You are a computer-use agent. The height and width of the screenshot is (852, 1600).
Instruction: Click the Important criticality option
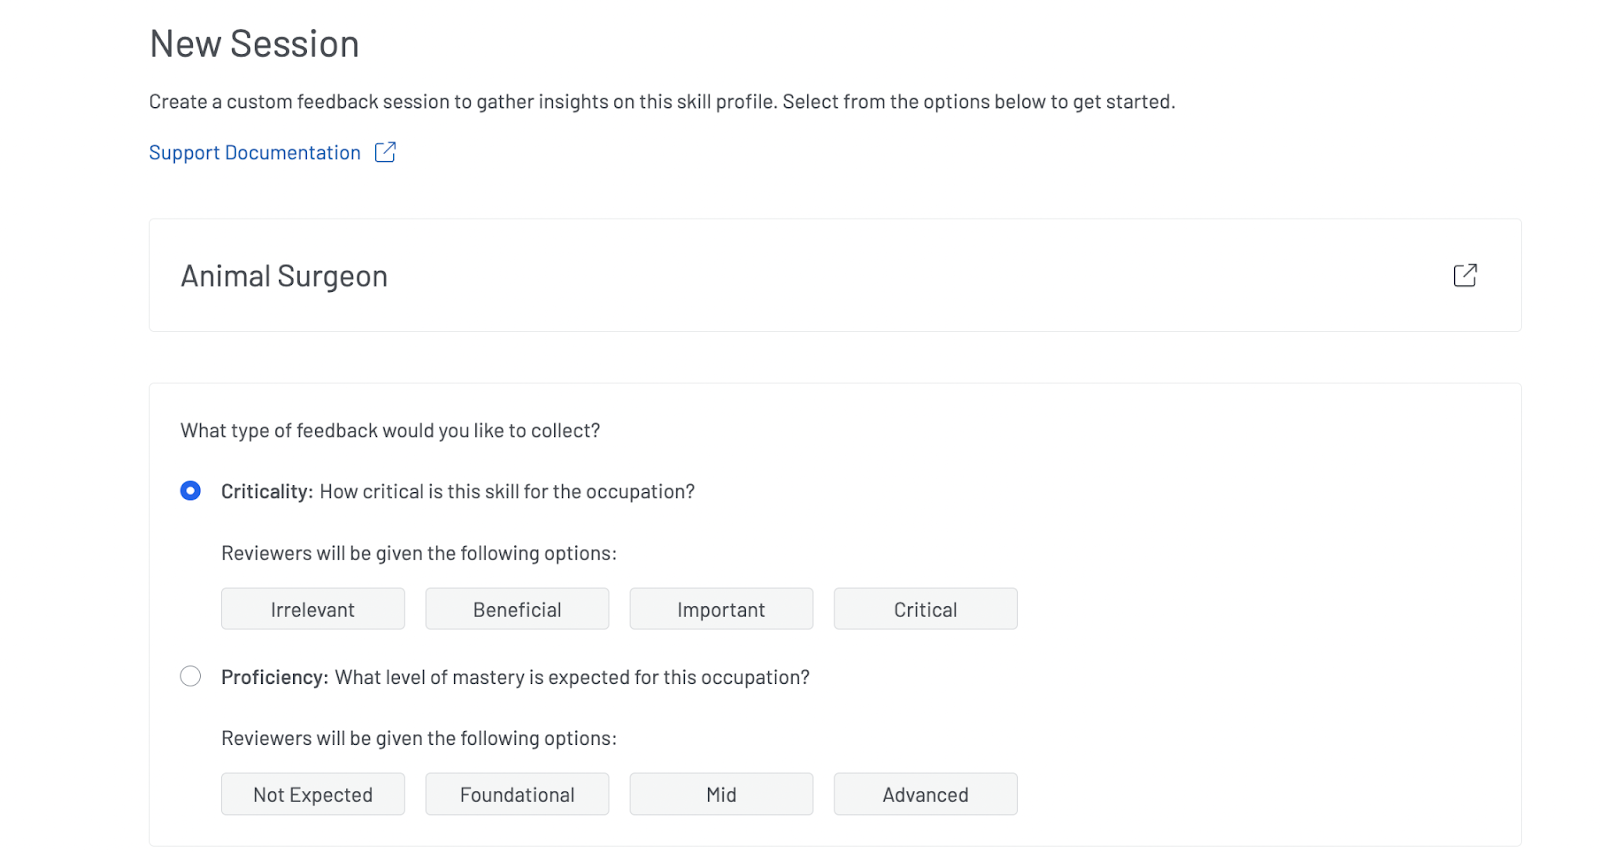click(x=721, y=608)
